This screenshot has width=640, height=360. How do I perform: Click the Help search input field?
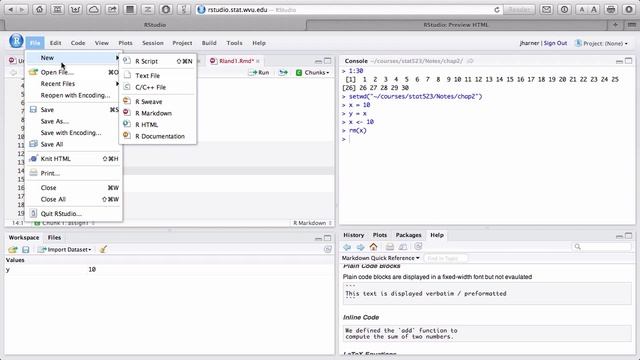(x=602, y=247)
